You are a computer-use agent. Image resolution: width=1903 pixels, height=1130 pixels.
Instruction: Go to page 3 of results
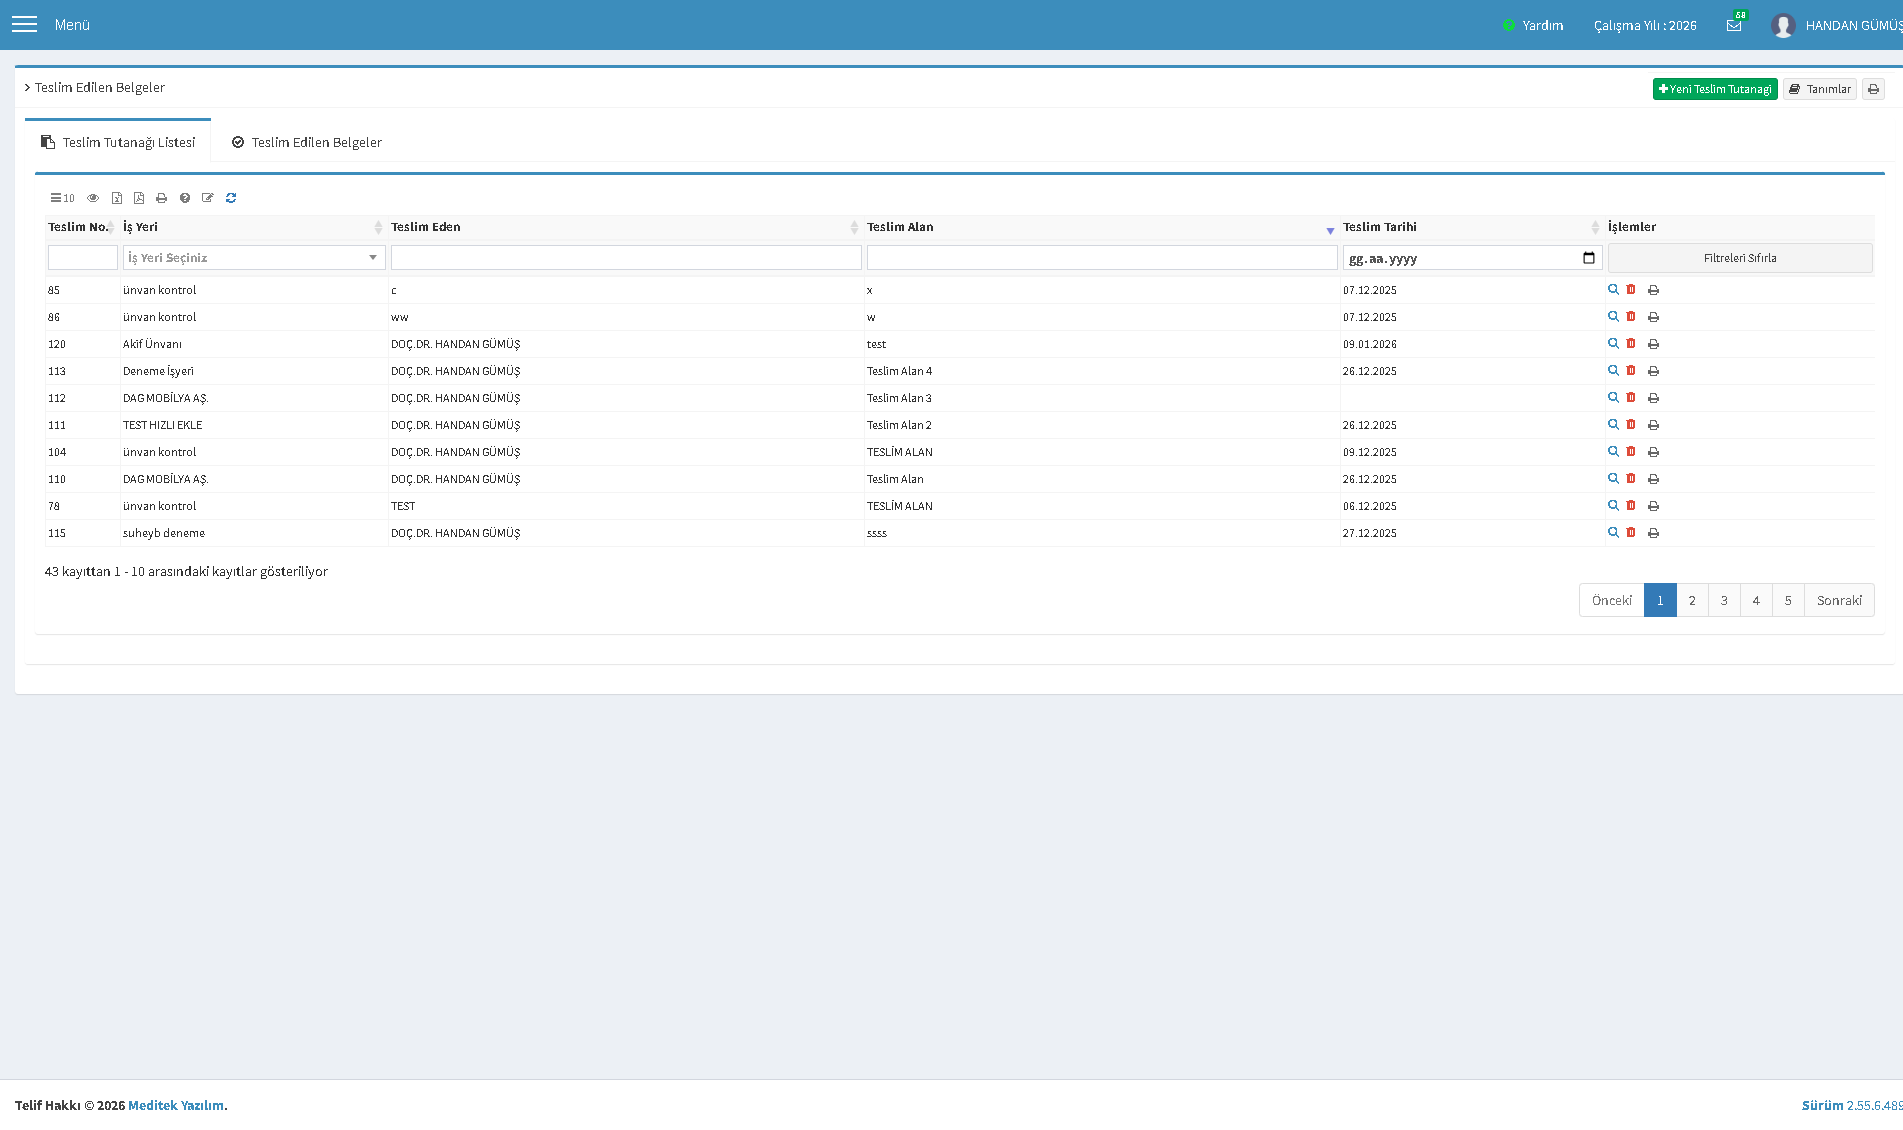1724,600
